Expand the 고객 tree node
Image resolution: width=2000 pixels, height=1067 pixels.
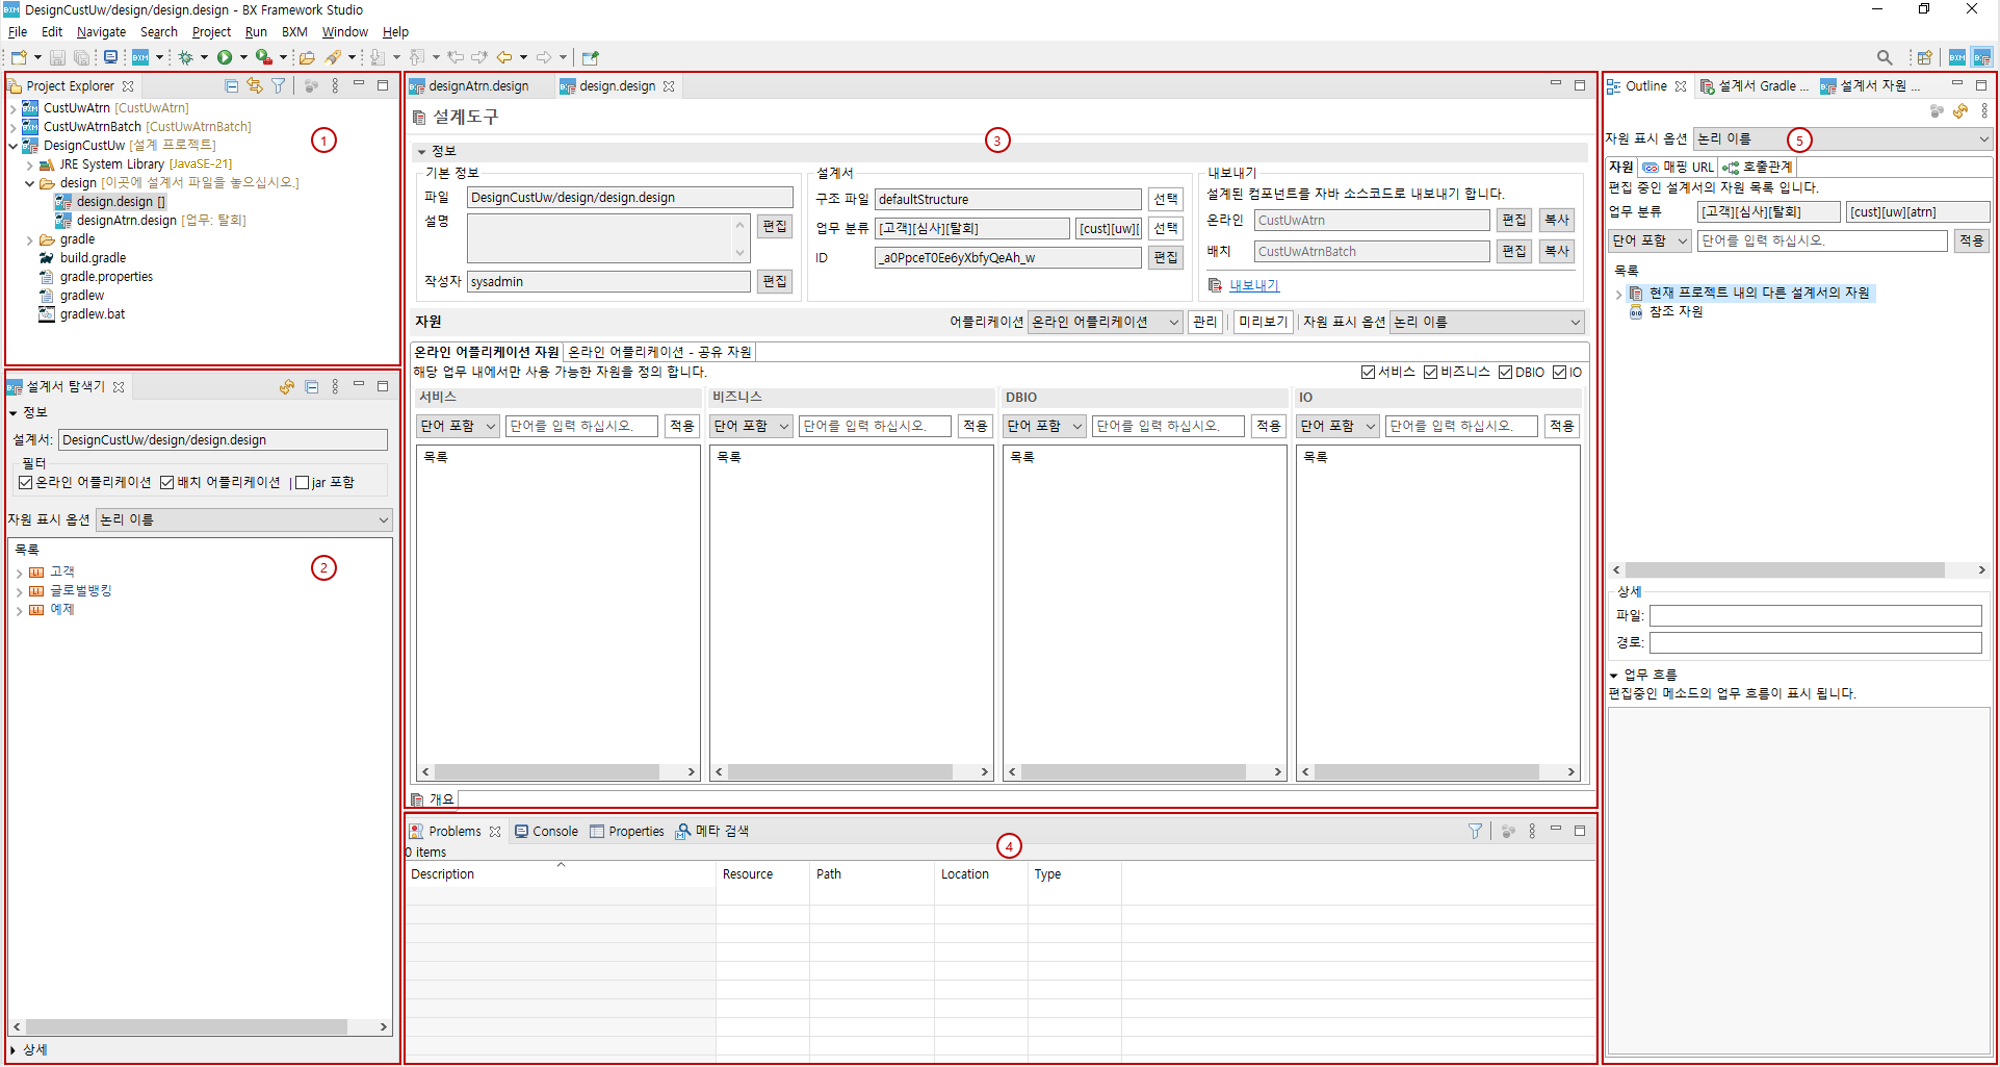click(18, 571)
